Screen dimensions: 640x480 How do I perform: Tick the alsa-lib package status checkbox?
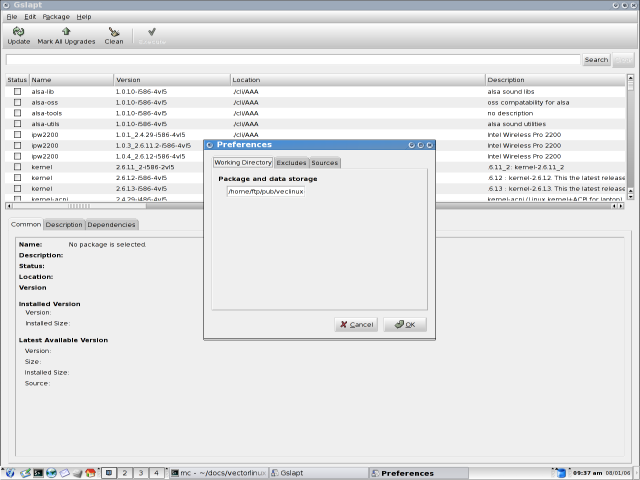click(17, 91)
